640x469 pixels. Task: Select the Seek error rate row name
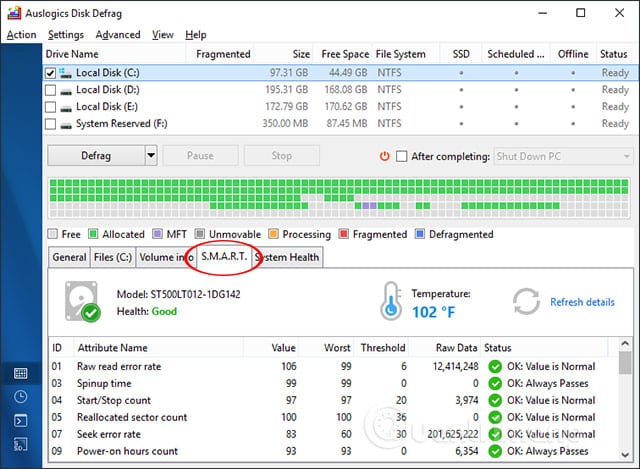click(109, 434)
